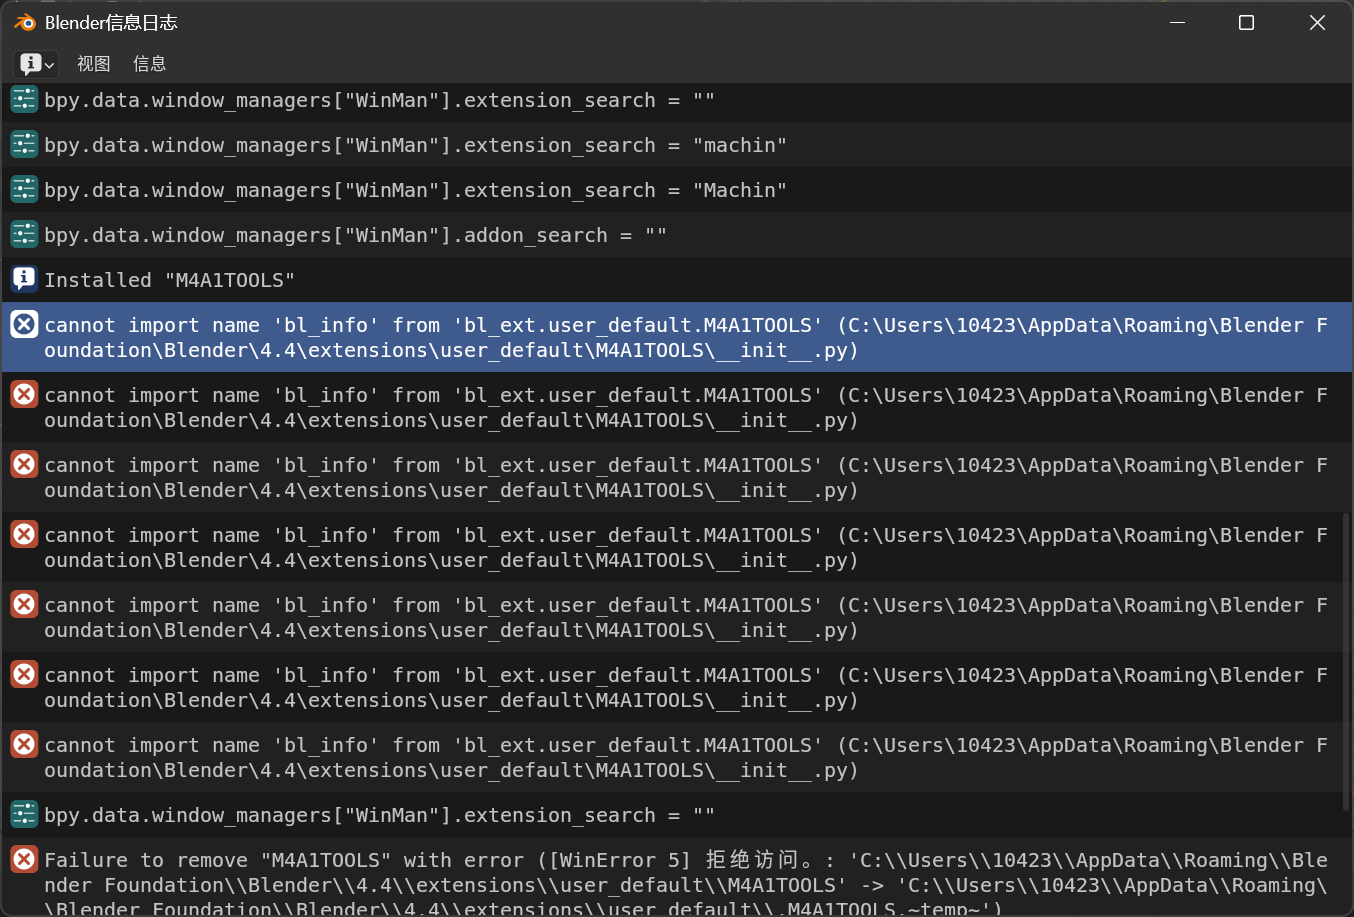The height and width of the screenshot is (917, 1354).
Task: Click the error icon on the highlighted row
Action: tap(24, 324)
